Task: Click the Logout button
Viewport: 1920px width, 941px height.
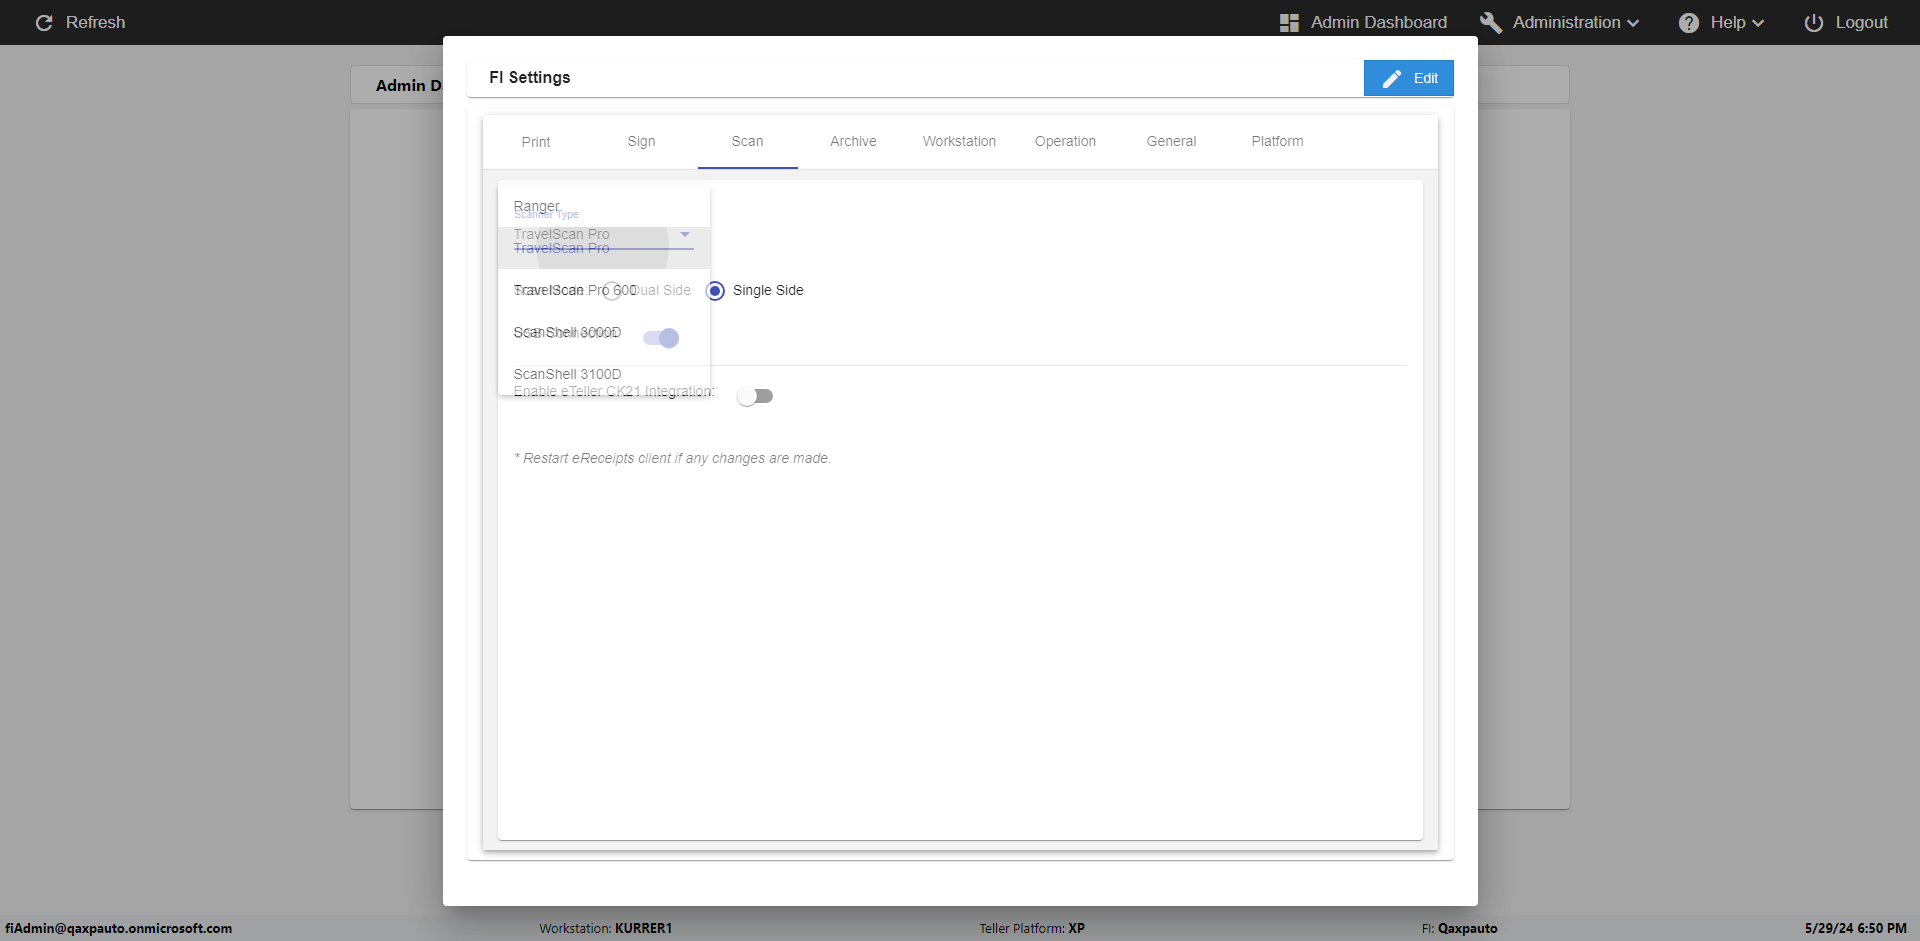Action: click(x=1846, y=22)
